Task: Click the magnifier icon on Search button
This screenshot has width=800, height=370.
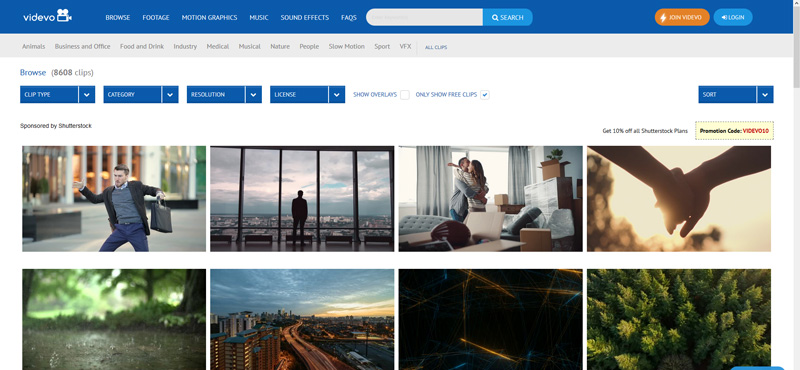Action: coord(495,17)
